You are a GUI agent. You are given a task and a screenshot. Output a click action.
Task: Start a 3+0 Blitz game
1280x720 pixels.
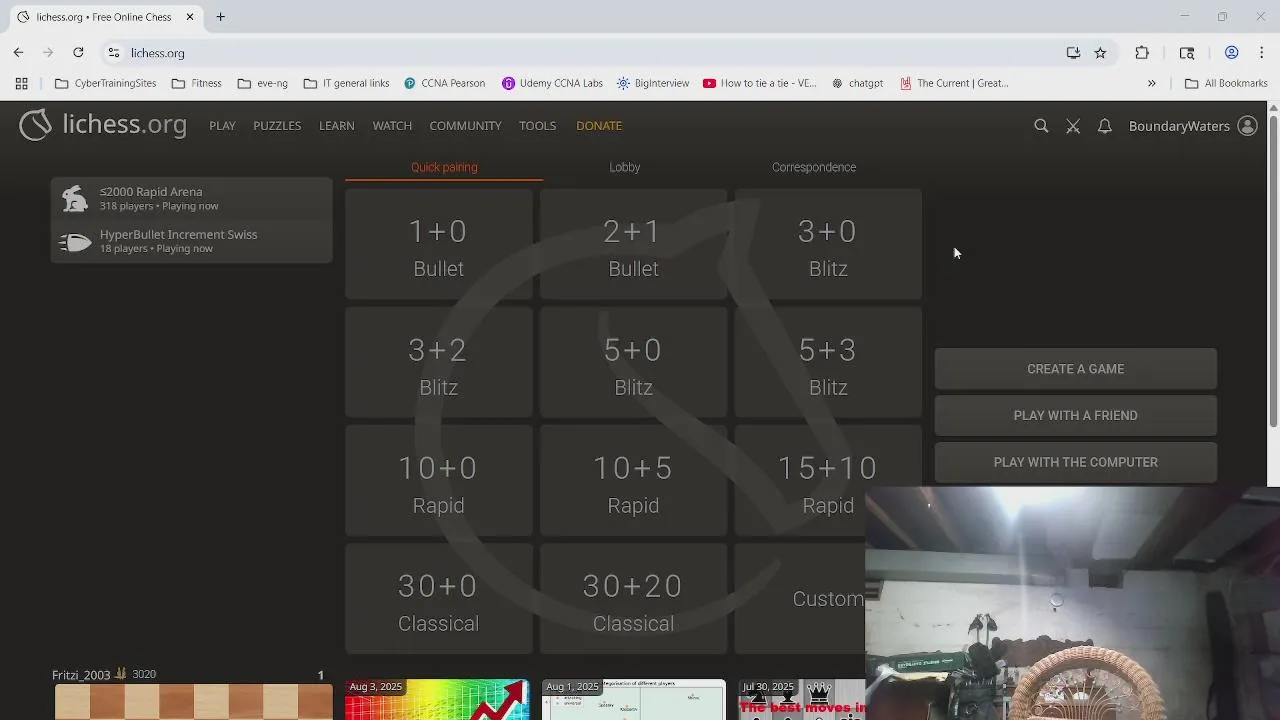828,245
